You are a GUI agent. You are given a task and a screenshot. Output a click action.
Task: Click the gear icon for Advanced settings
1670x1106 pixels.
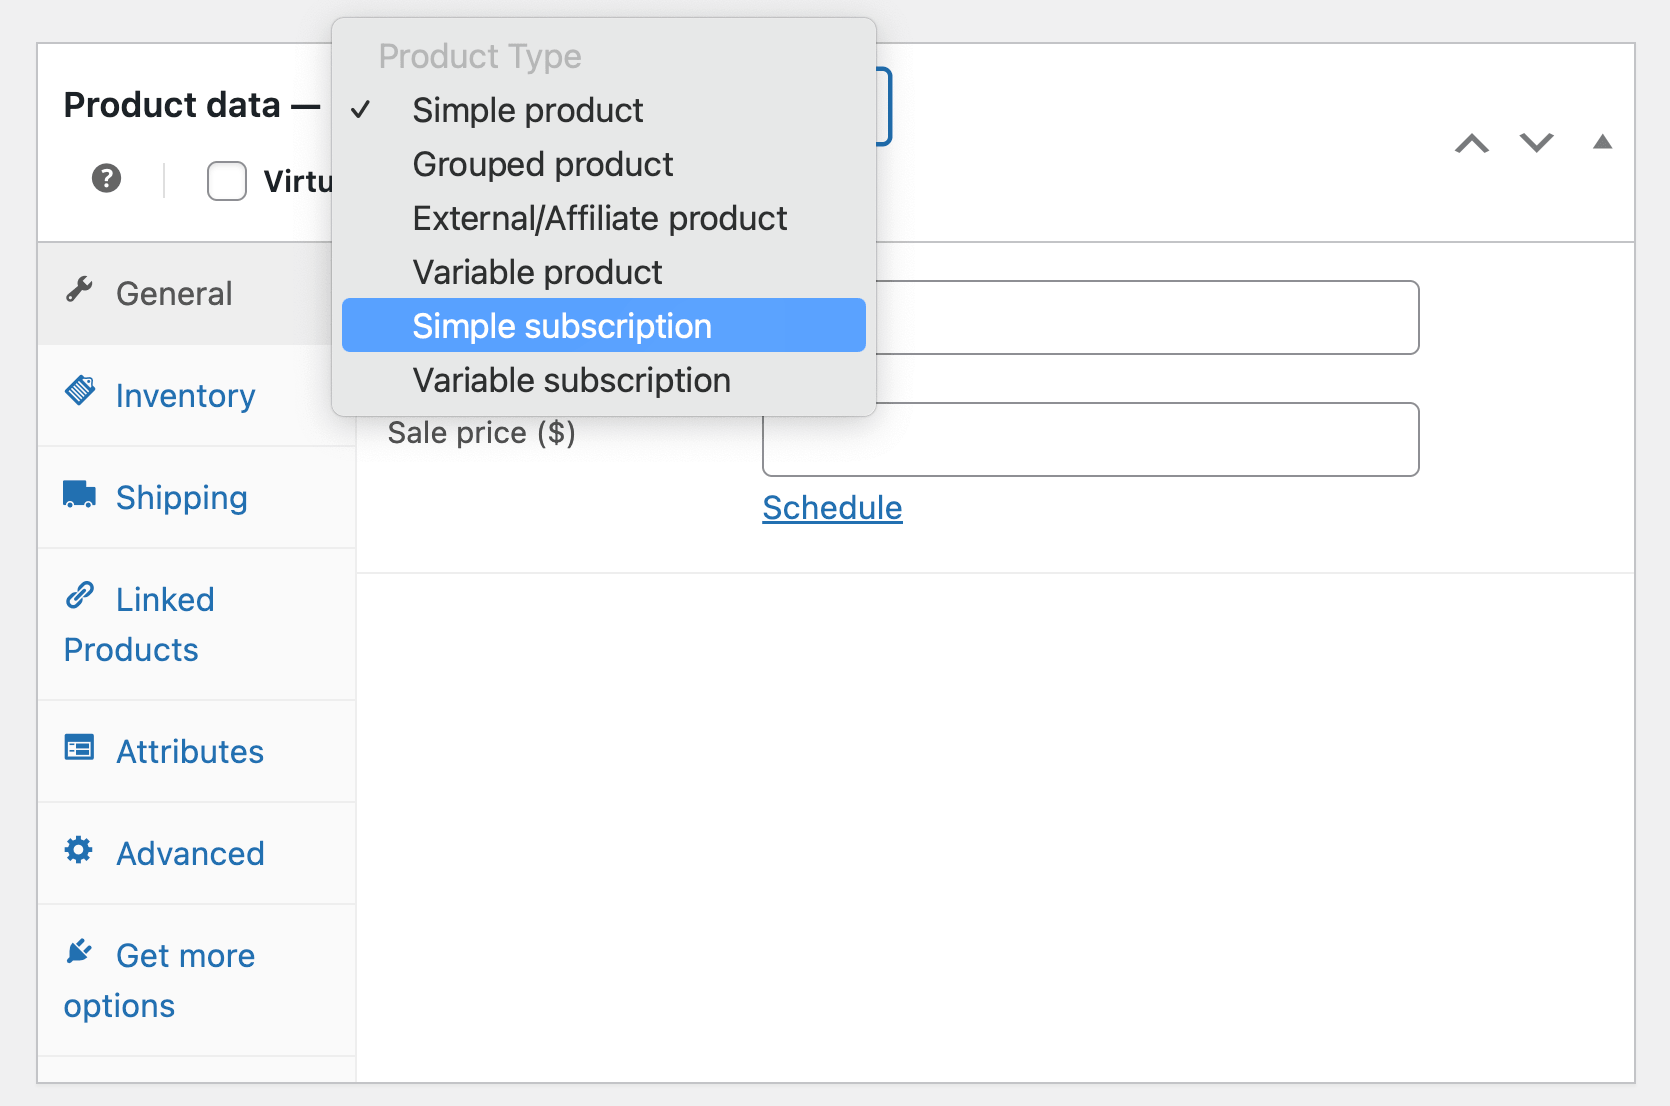[78, 849]
